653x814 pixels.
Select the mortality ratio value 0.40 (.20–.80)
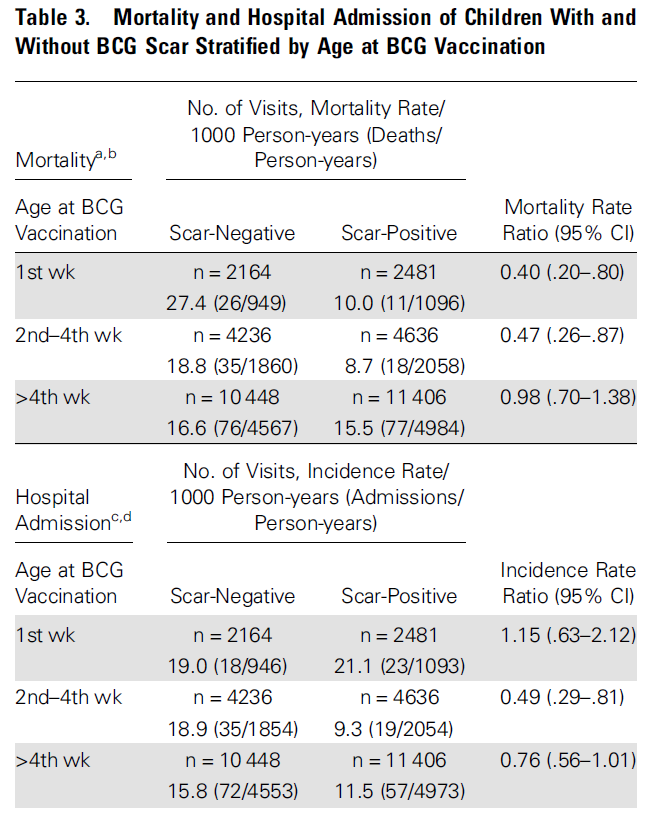click(566, 272)
